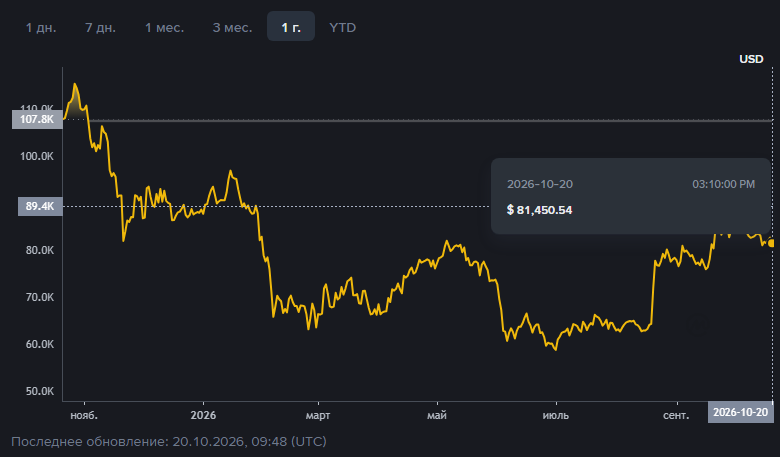Click the active 1 г. tab
Viewport: 780px width, 457px height.
point(291,26)
